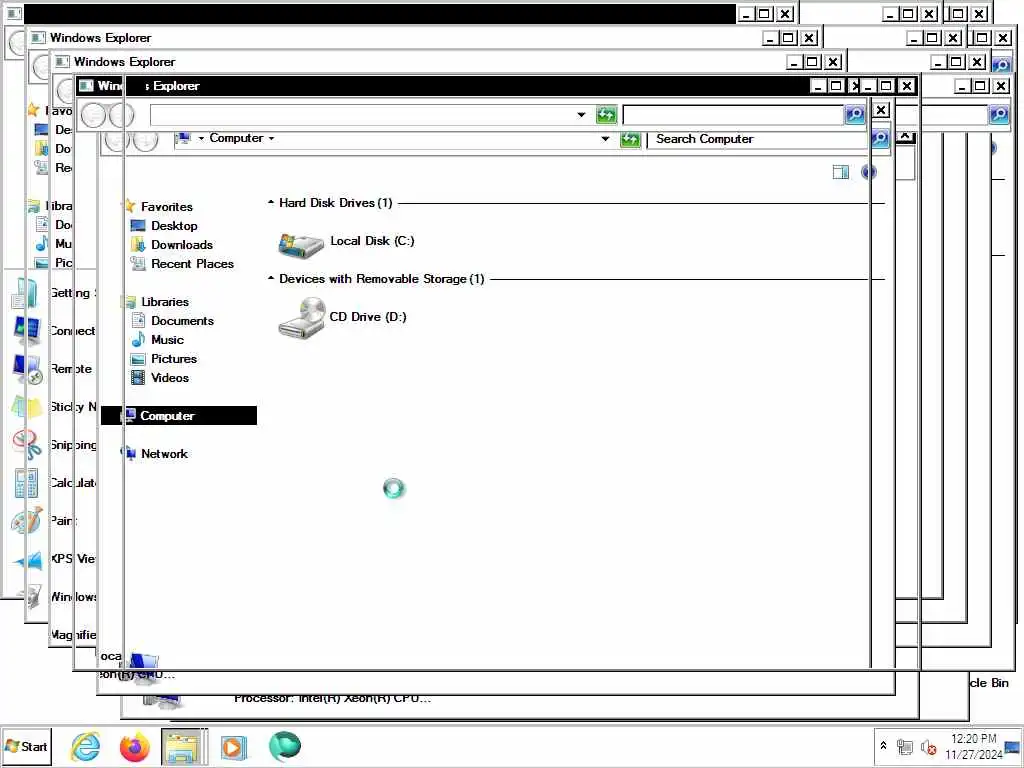Show hidden tray icons arrow

[x=884, y=745]
